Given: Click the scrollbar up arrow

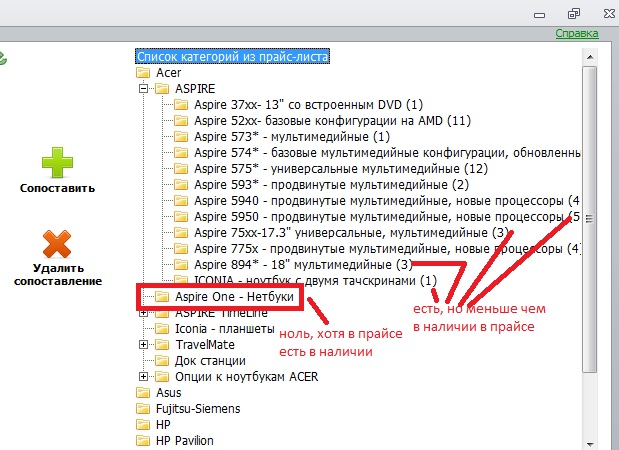Looking at the screenshot, I should coord(590,57).
